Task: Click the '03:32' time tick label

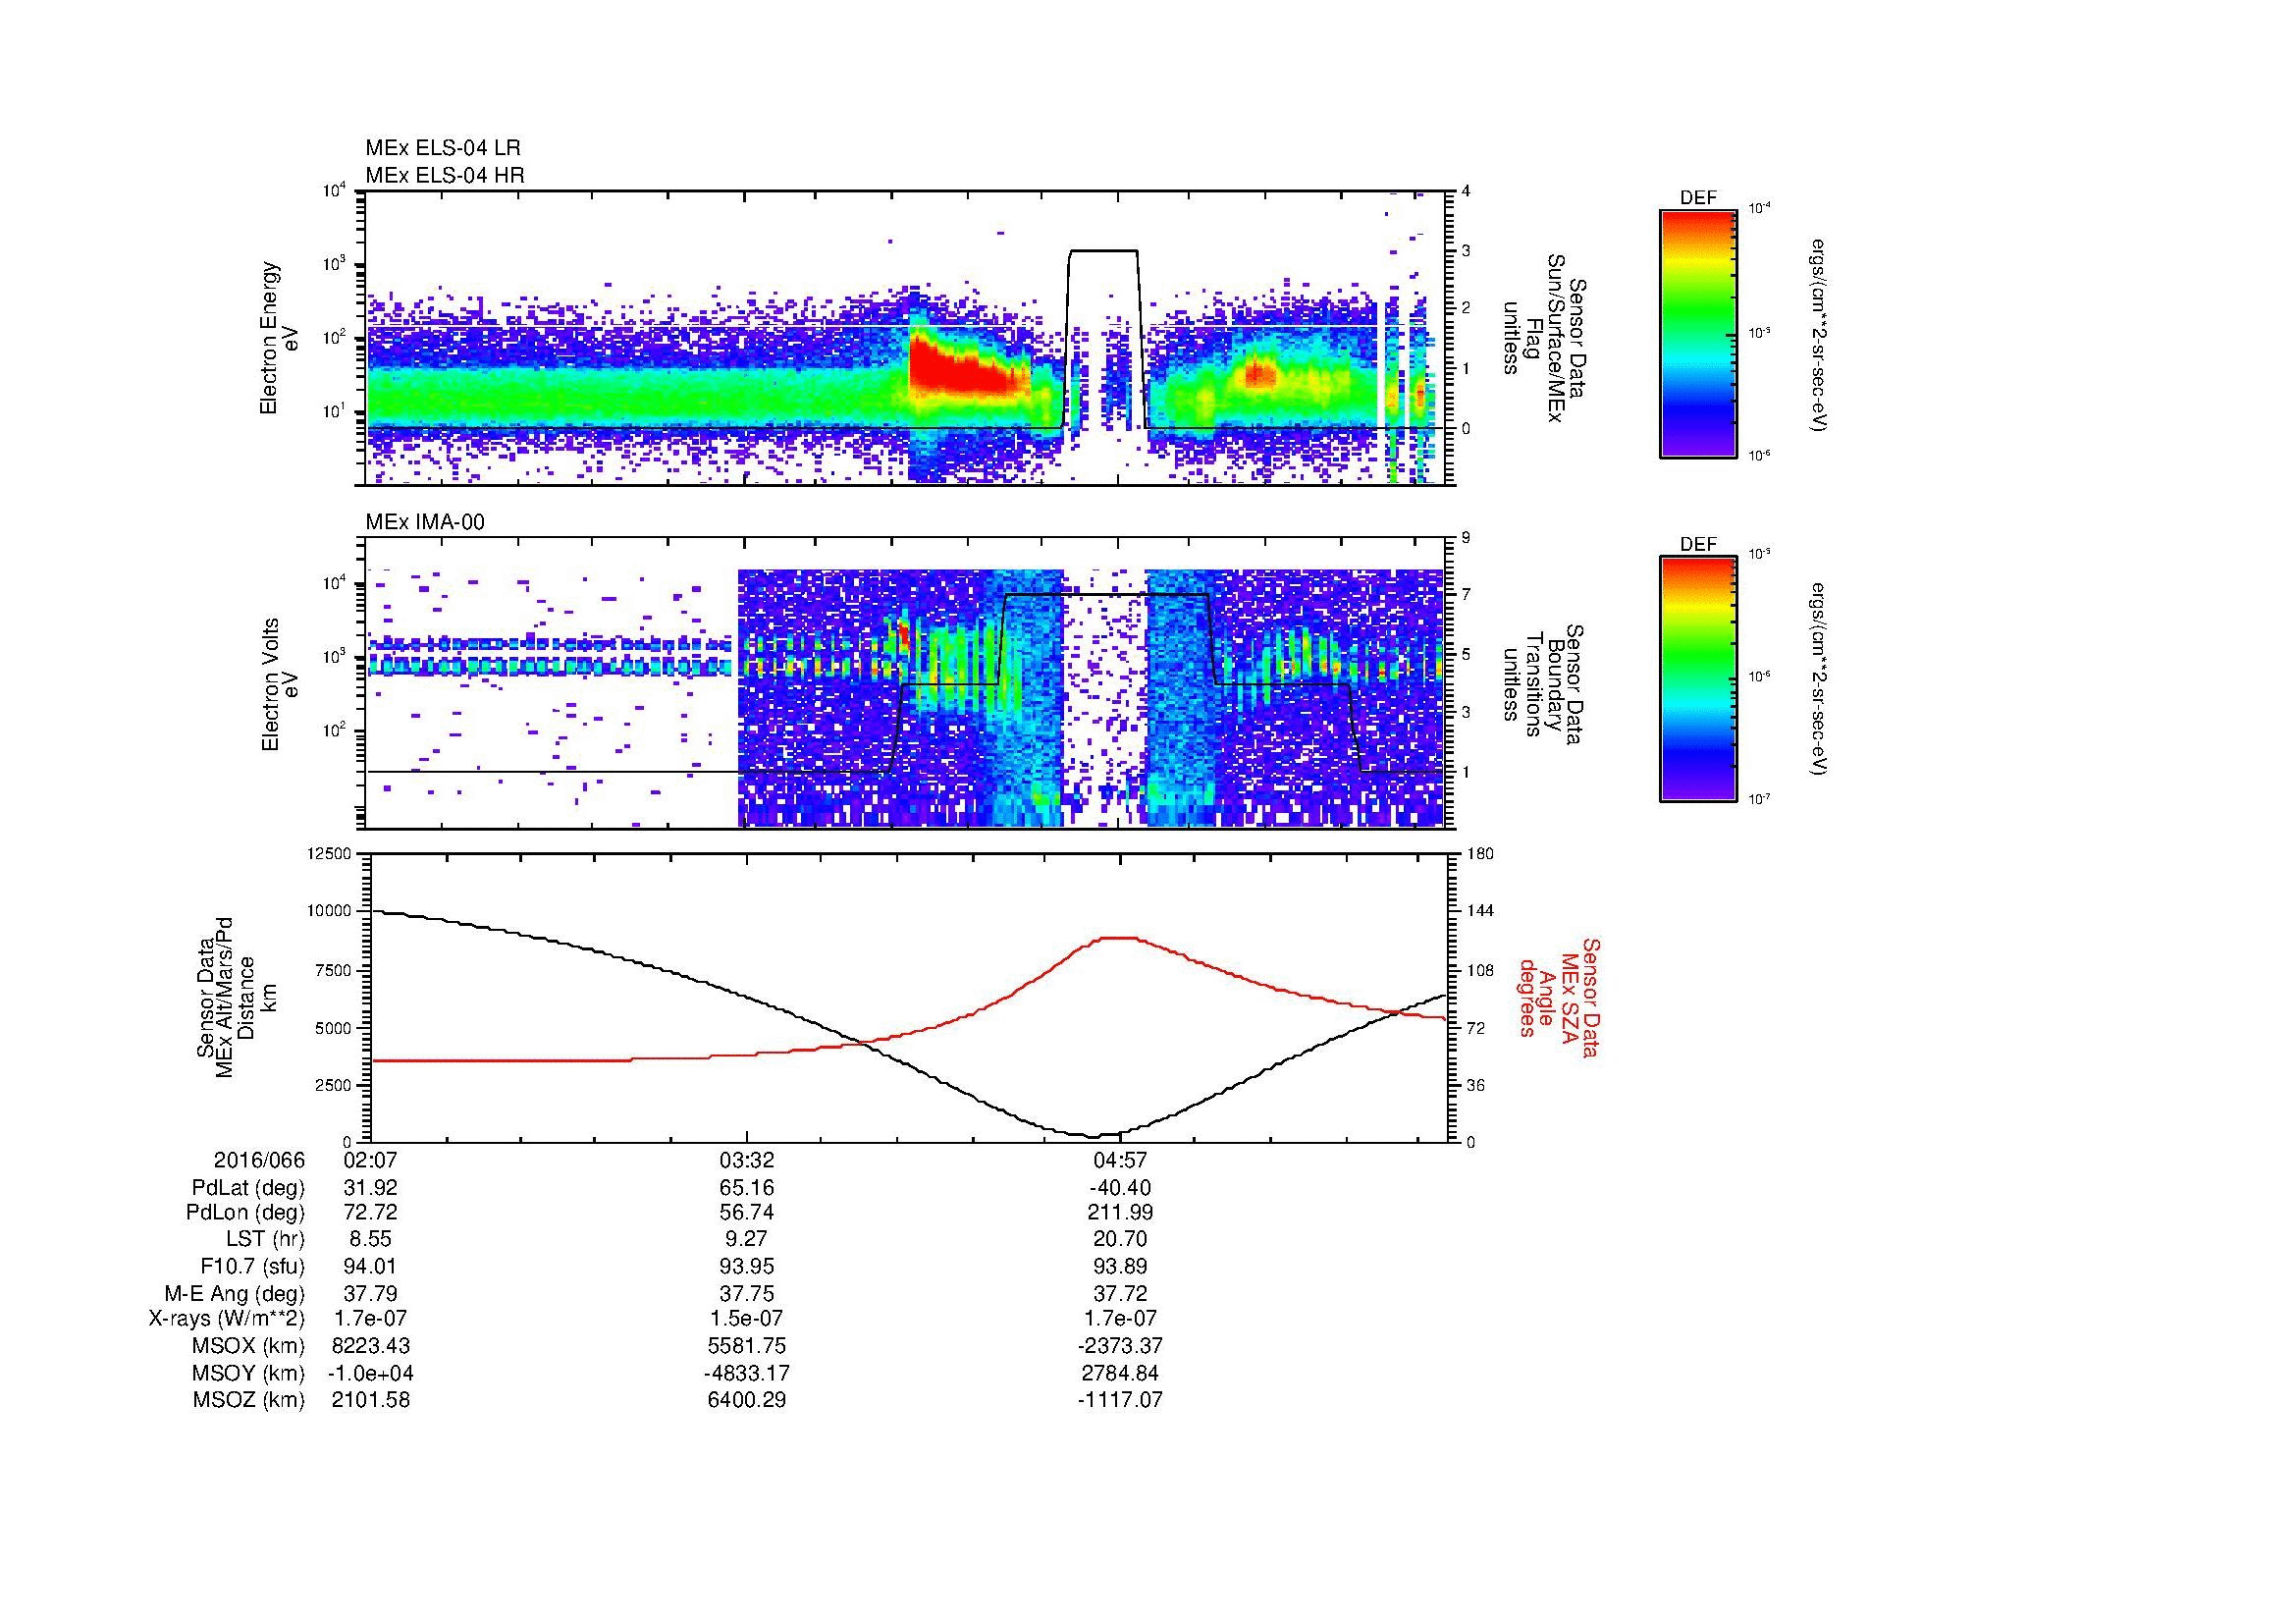Action: (746, 1160)
